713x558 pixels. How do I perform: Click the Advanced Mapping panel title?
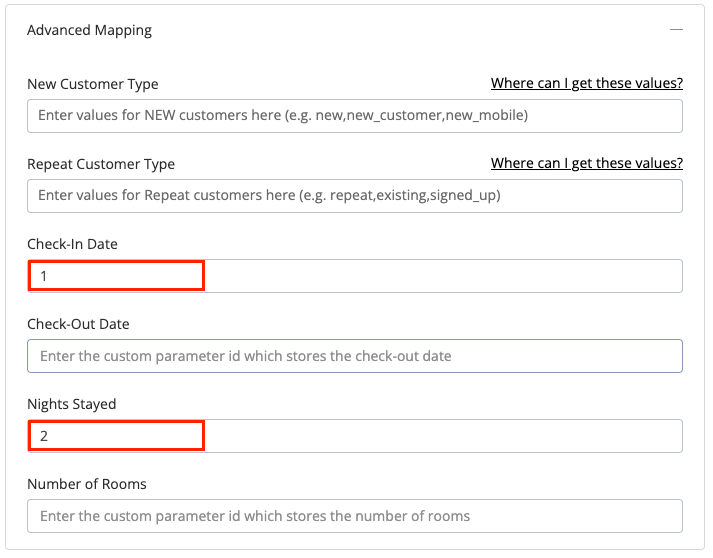[90, 30]
